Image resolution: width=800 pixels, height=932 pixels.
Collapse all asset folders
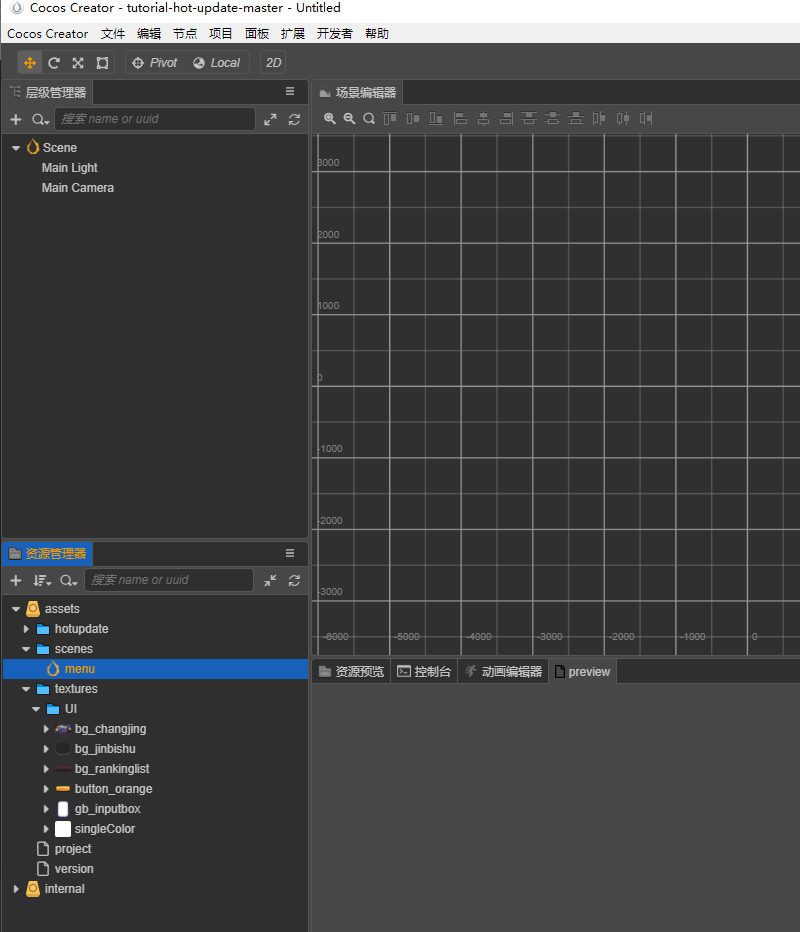point(270,581)
